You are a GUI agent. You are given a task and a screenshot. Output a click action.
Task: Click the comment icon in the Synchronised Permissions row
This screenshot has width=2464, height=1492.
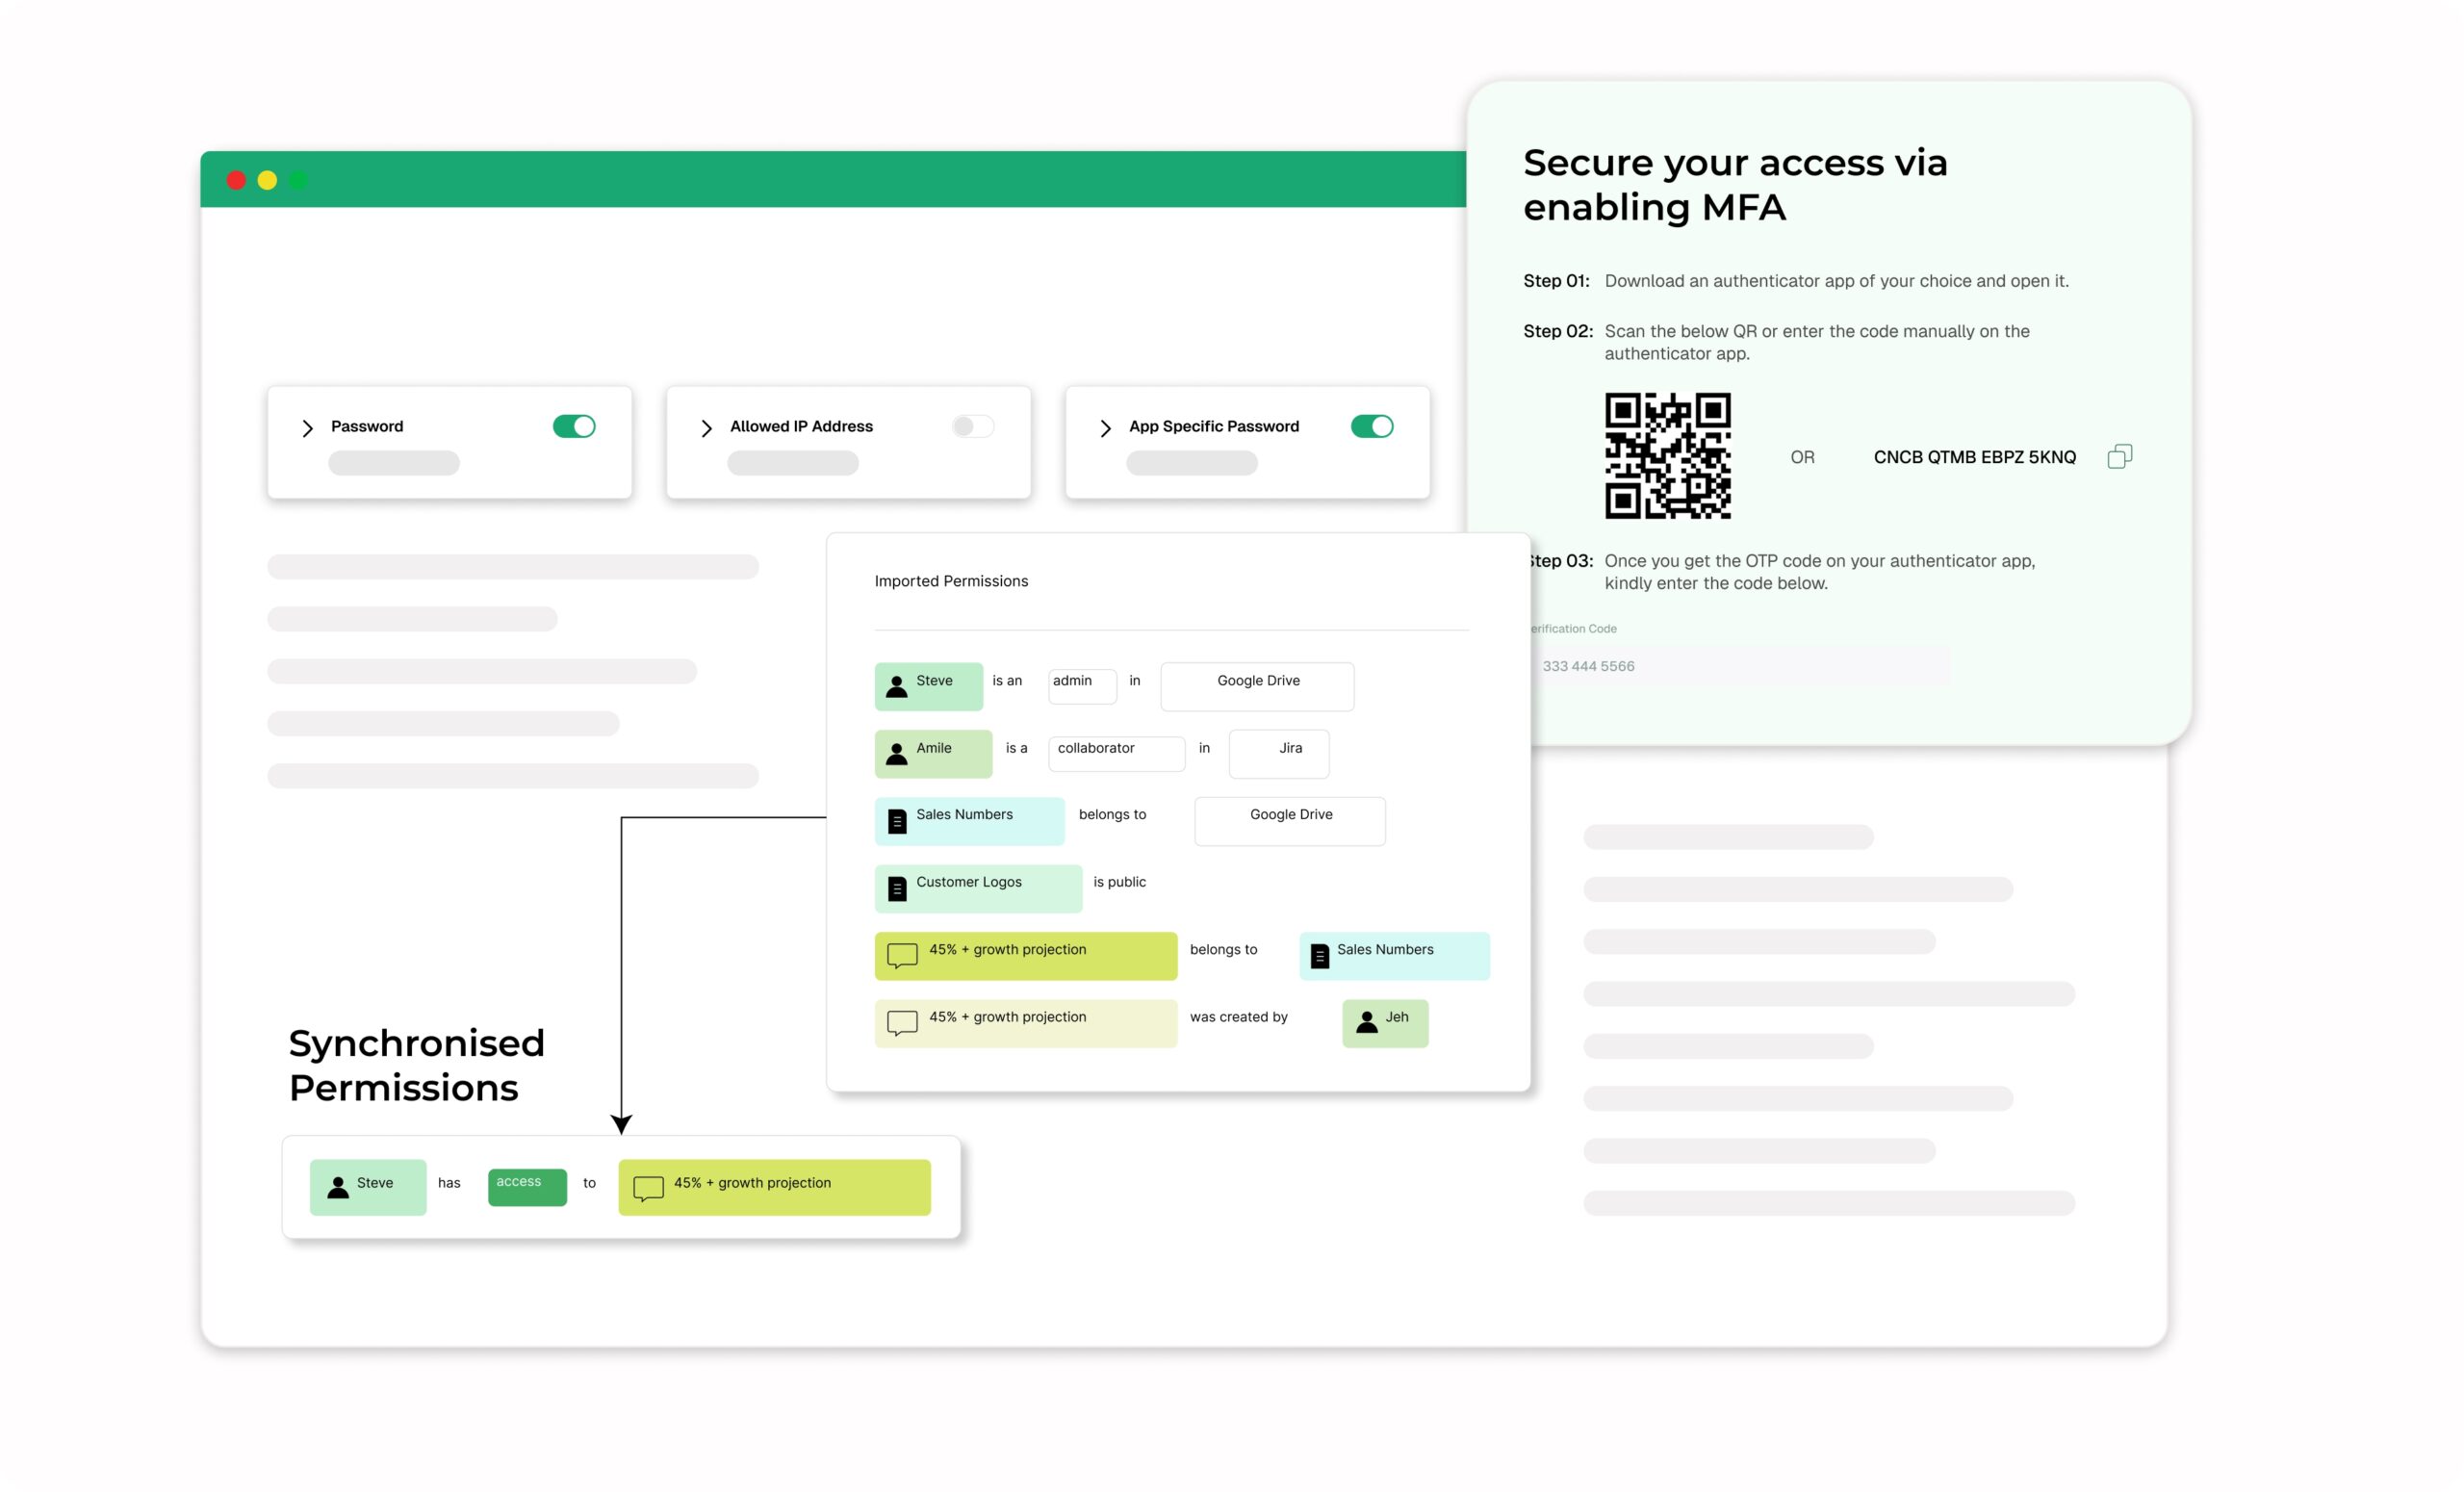click(x=648, y=1187)
